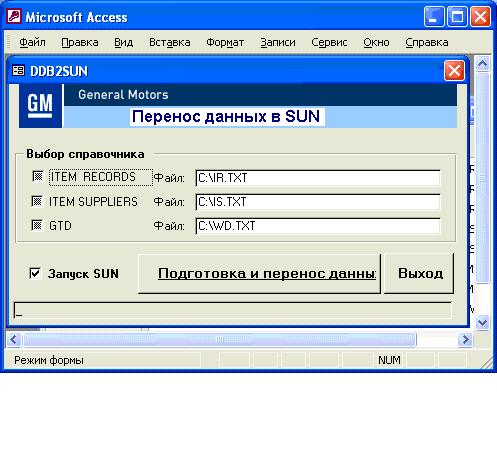Open the Сервис menu
Image resolution: width=497 pixels, height=466 pixels.
(x=329, y=42)
